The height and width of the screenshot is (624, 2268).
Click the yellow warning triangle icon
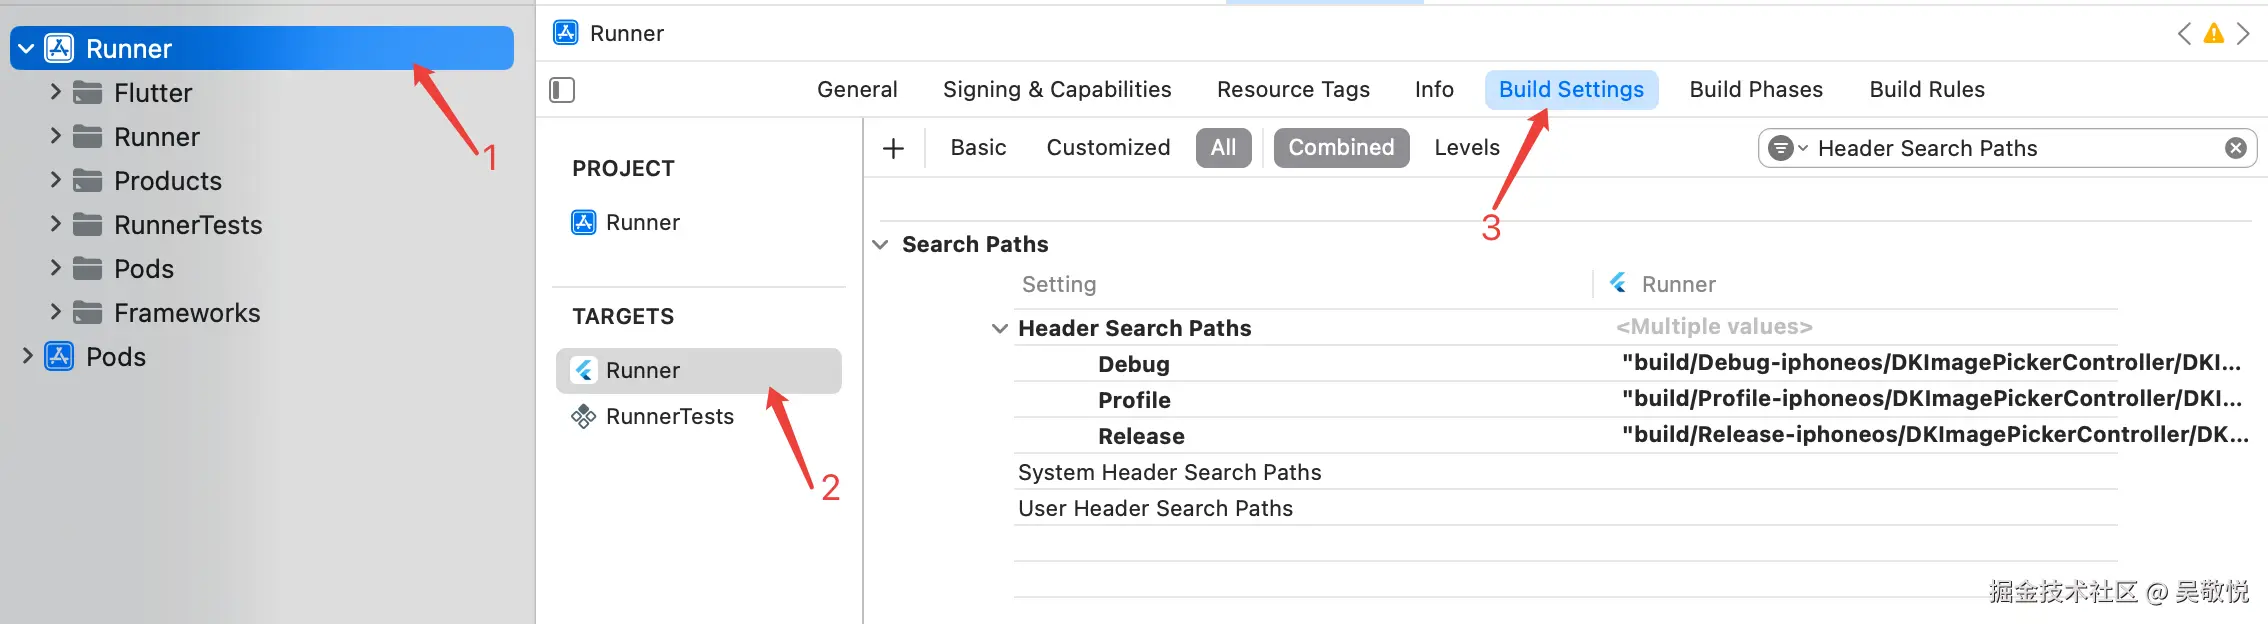[x=2214, y=34]
